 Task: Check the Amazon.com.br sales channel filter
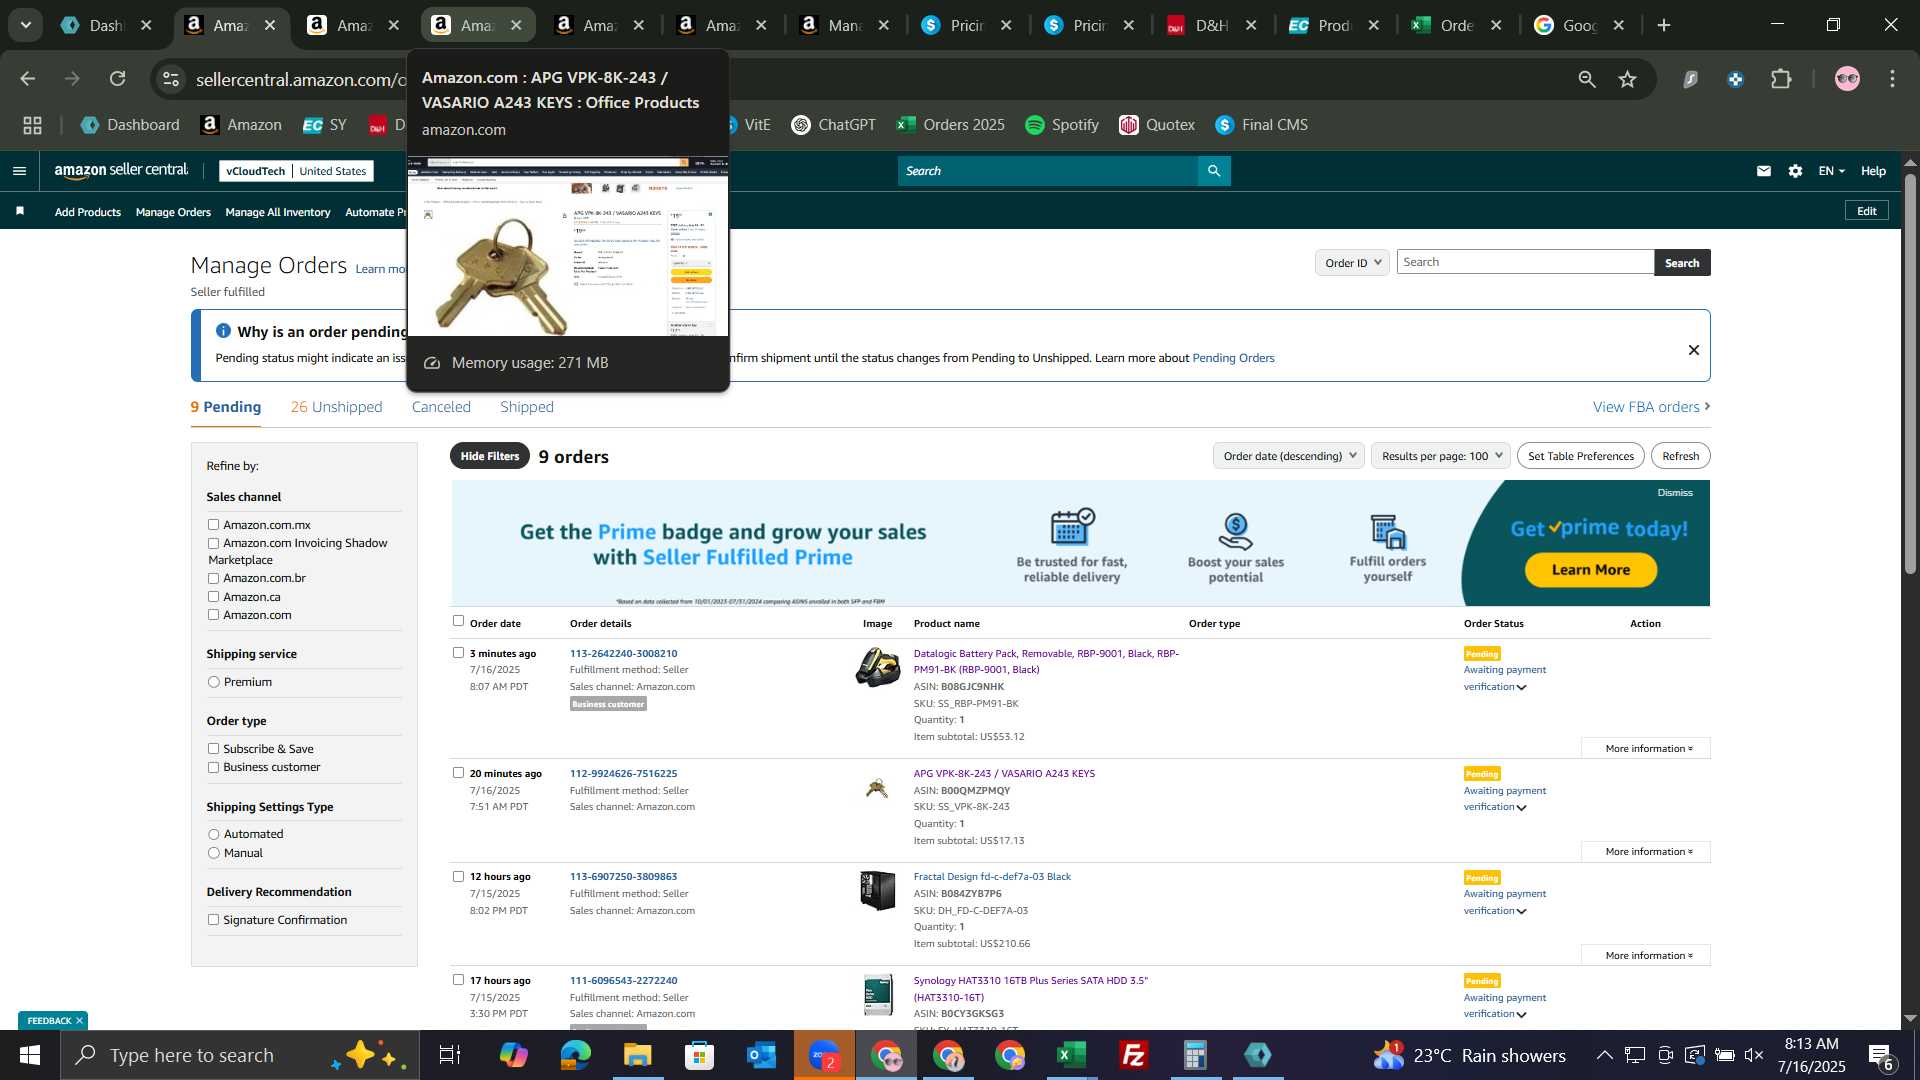[x=213, y=578]
